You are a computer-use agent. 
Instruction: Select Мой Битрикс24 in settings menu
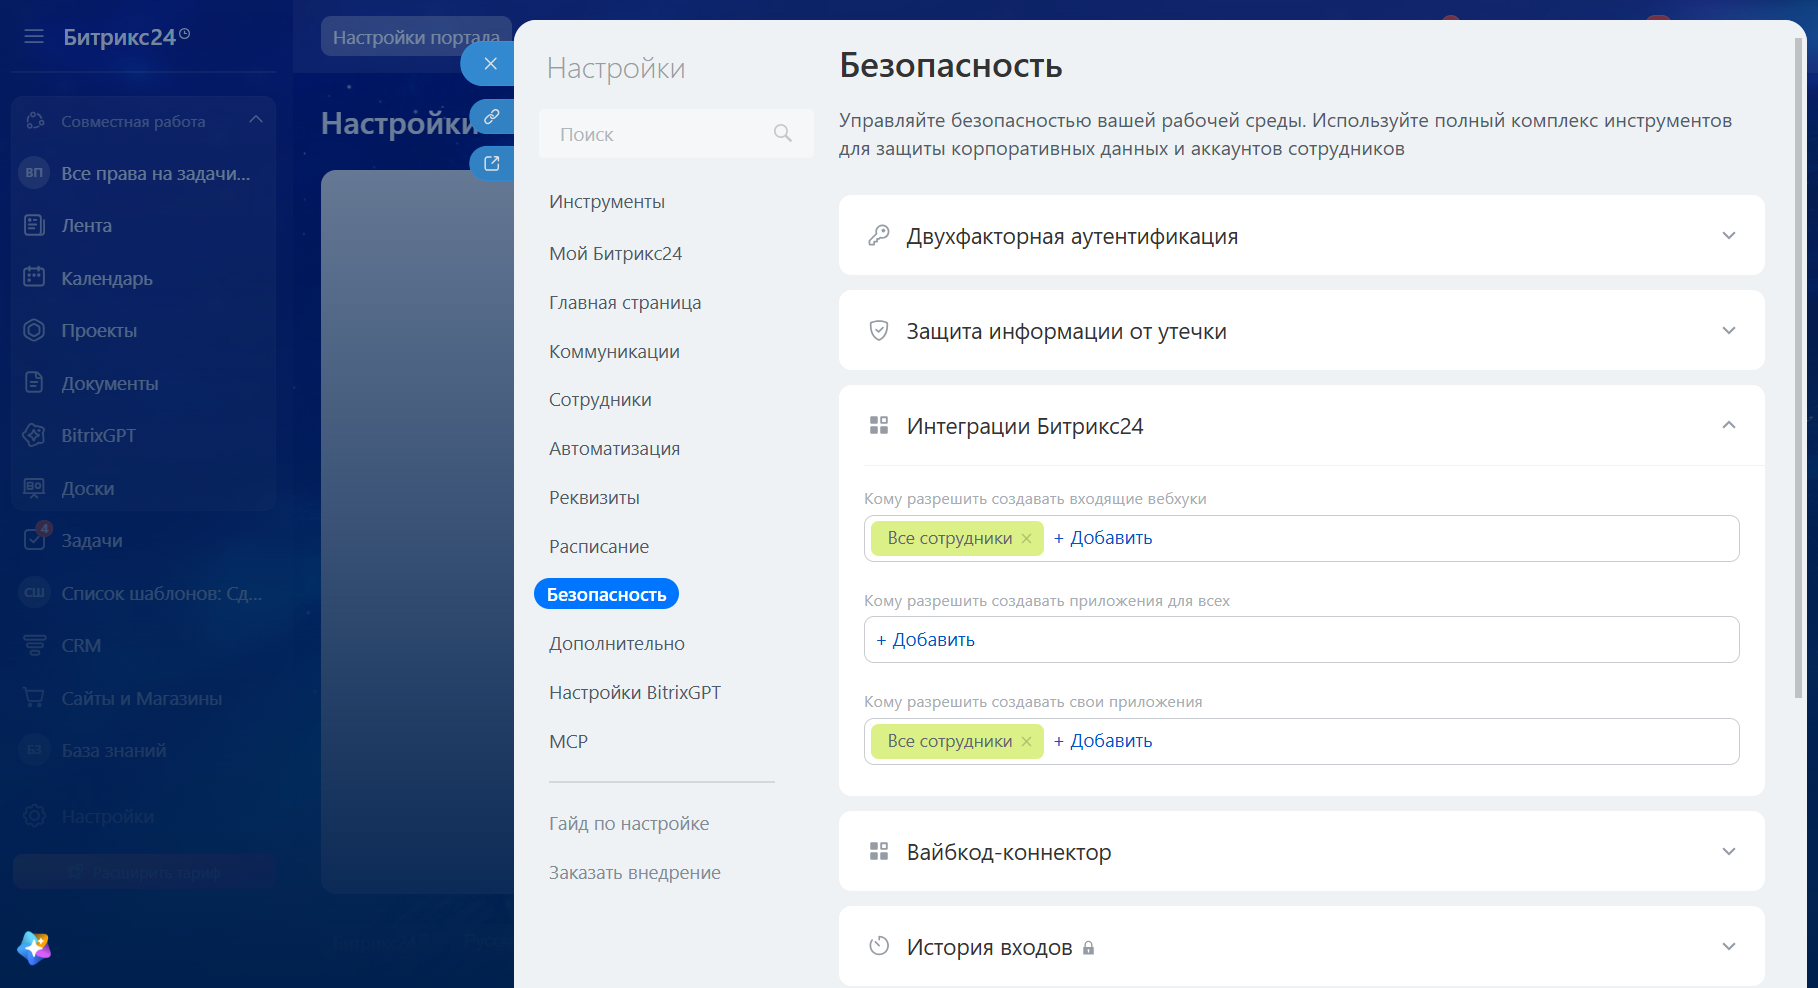point(615,254)
